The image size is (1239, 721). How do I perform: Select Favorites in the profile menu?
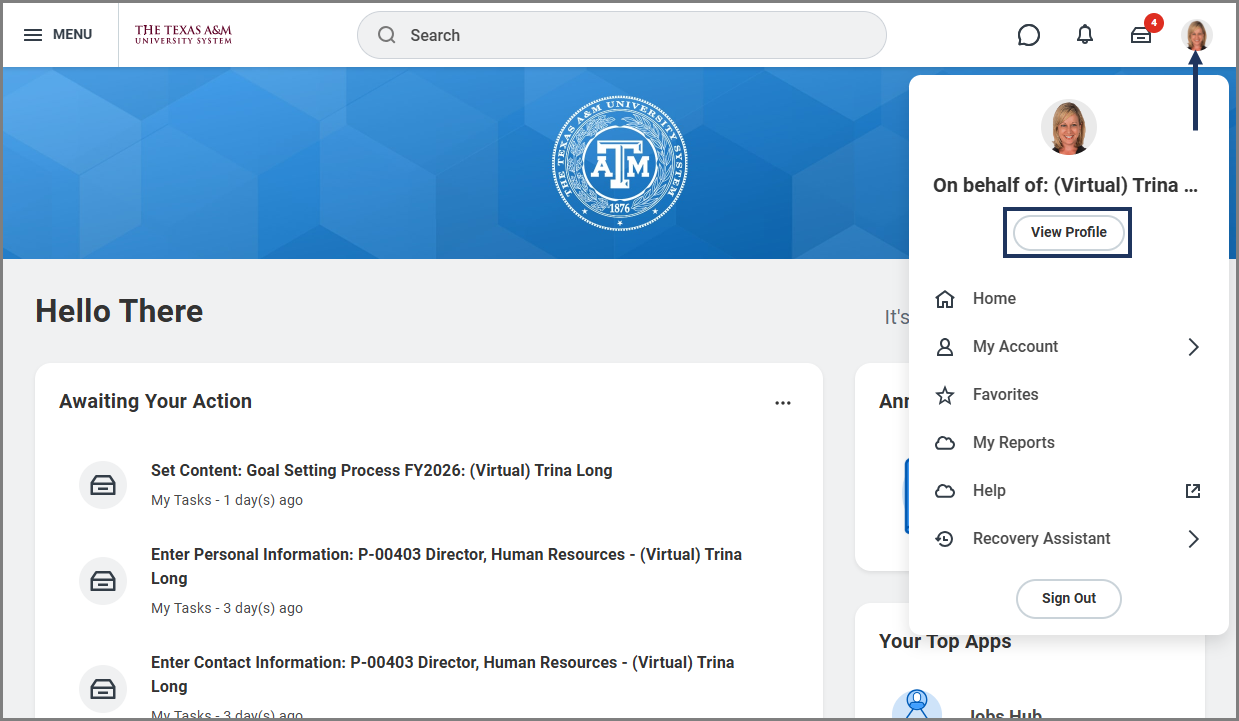coord(1005,395)
